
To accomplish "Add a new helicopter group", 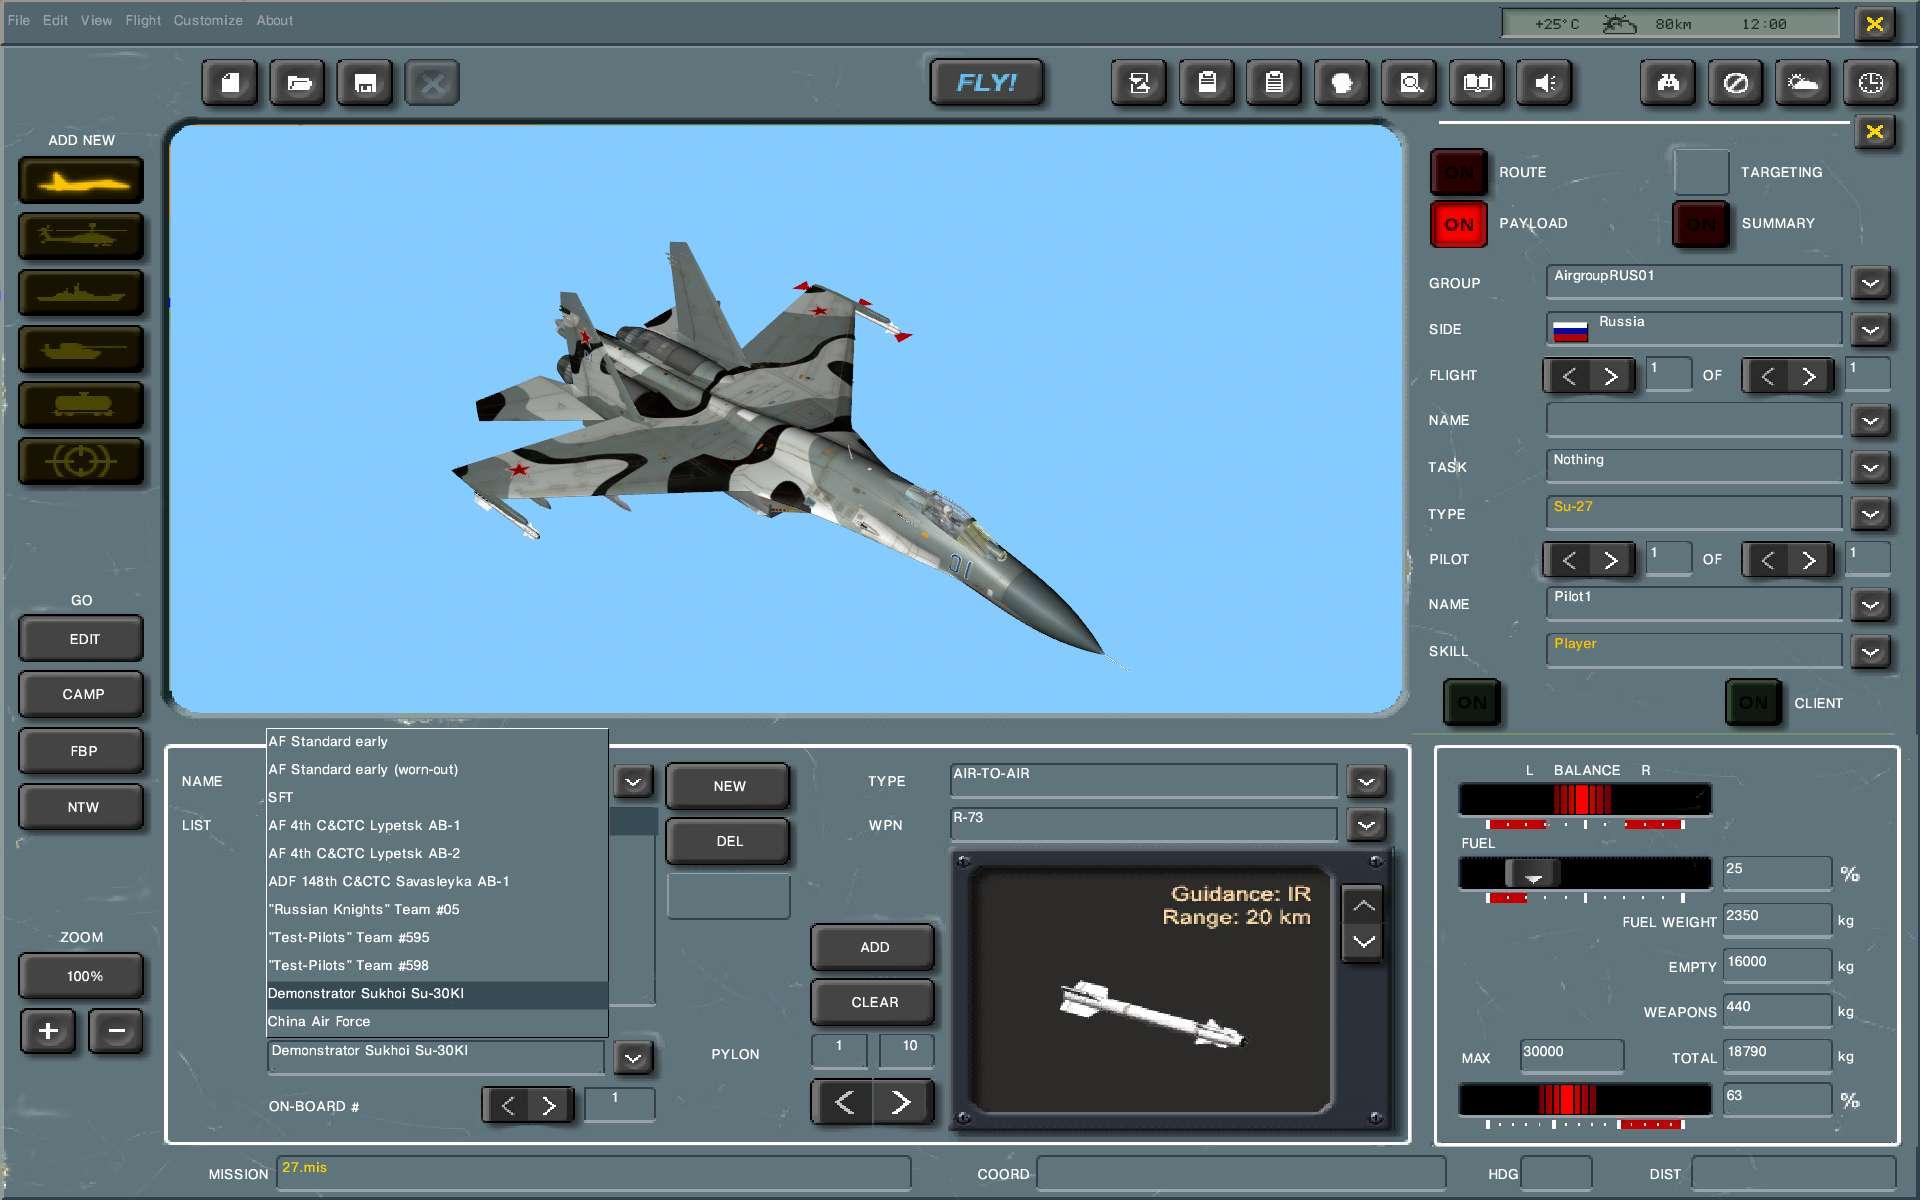I will 81,236.
